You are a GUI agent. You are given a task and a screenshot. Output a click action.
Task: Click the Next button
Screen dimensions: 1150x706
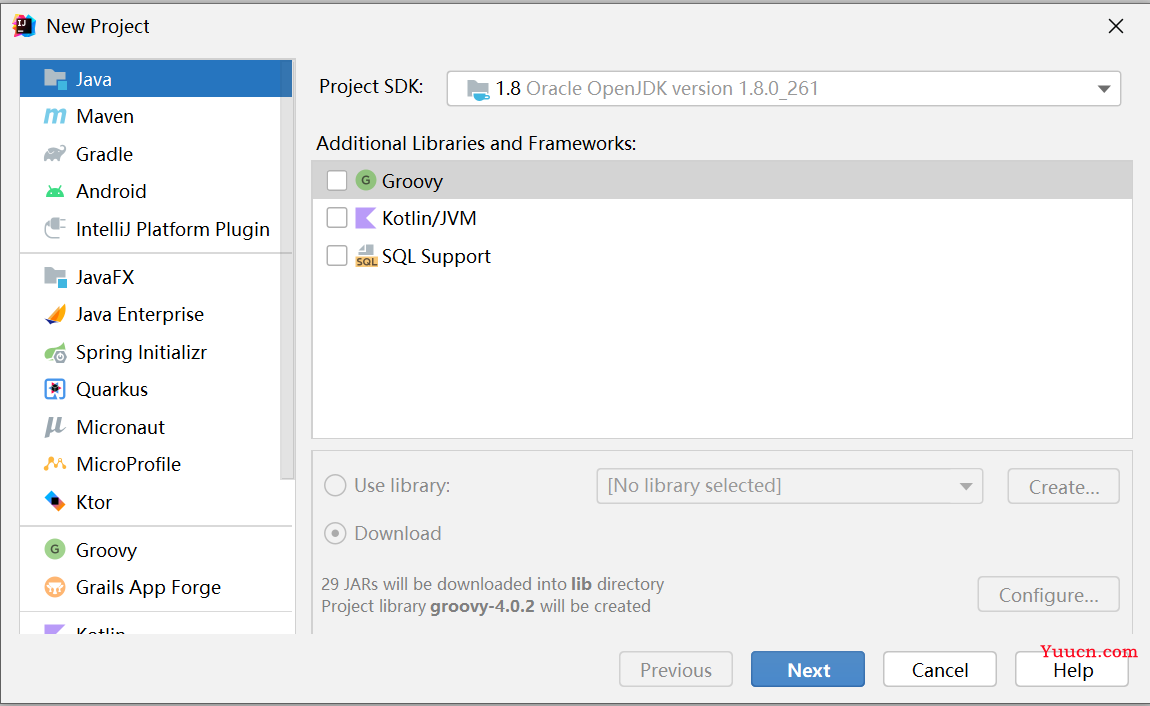(x=807, y=669)
